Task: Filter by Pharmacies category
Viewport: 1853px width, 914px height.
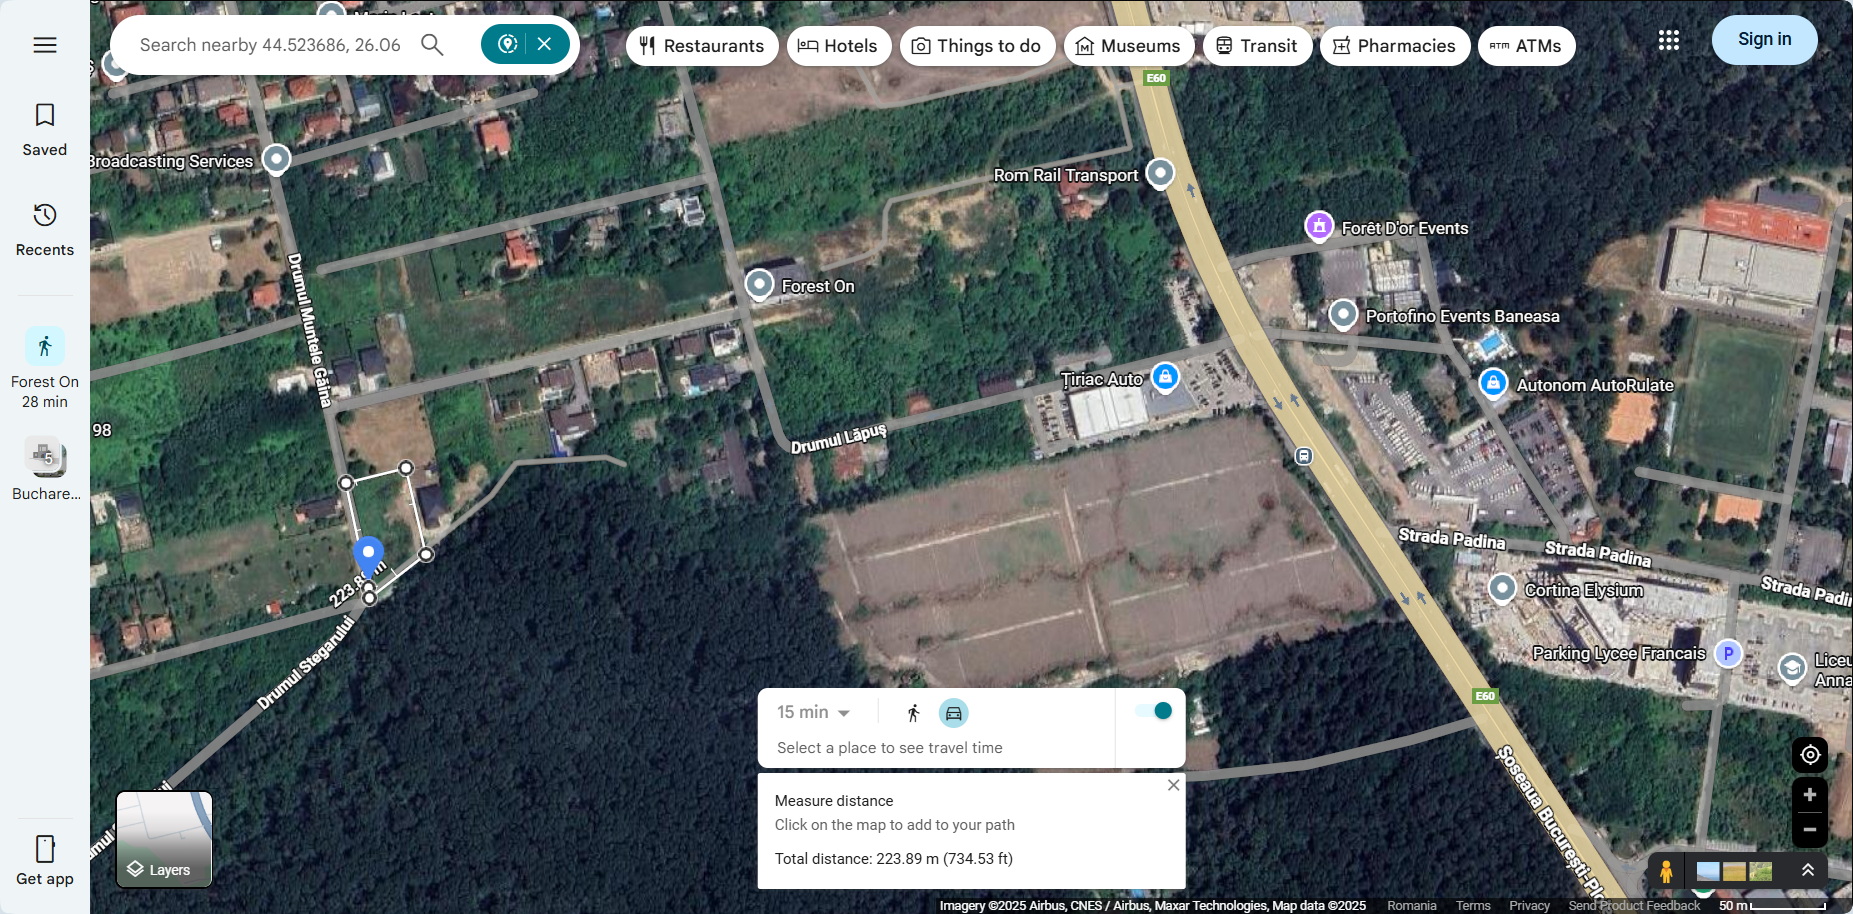Action: [x=1394, y=46]
